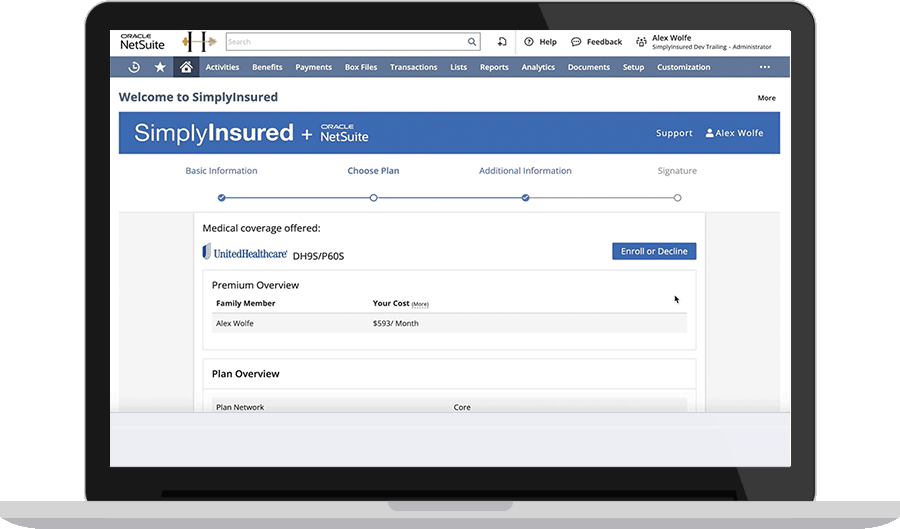Go to the Home house icon
The image size is (900, 529).
pos(186,67)
